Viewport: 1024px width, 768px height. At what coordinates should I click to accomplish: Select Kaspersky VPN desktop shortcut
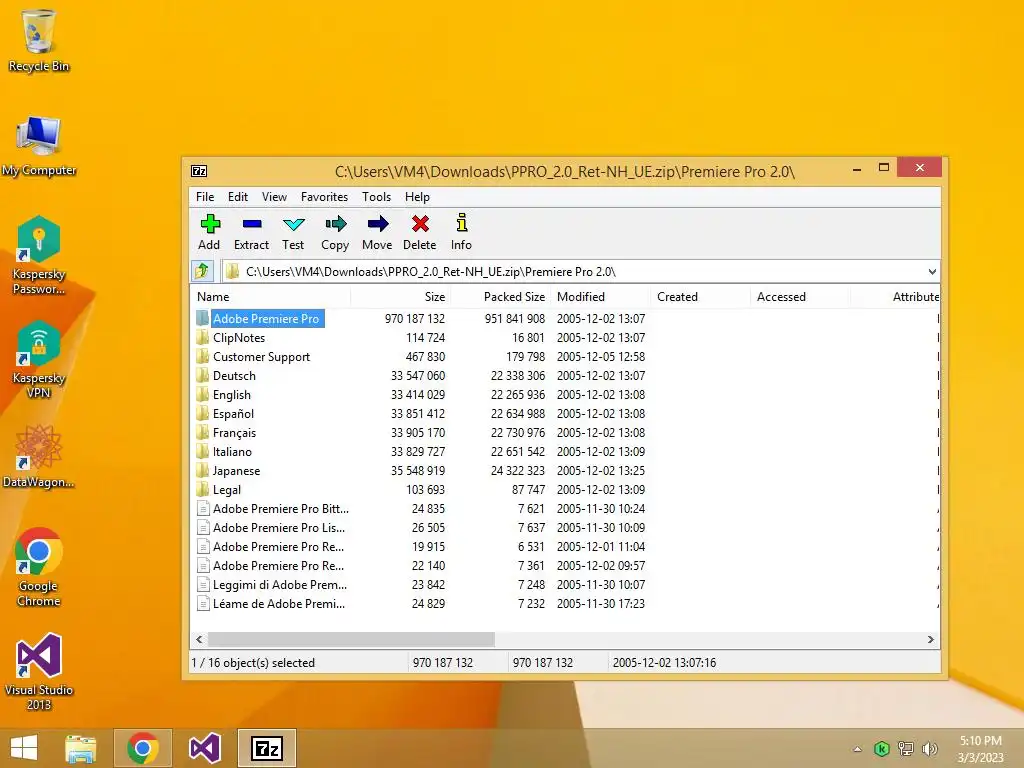click(x=39, y=359)
